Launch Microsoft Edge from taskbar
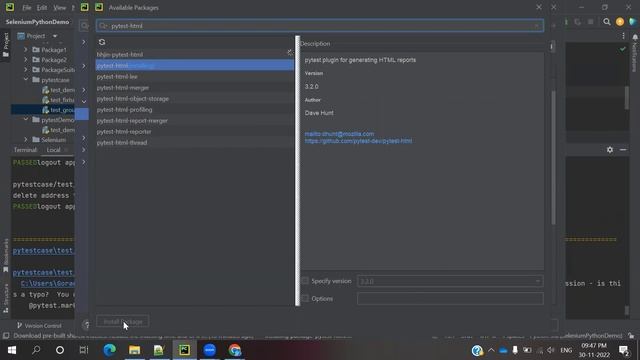The height and width of the screenshot is (360, 640). coord(109,350)
